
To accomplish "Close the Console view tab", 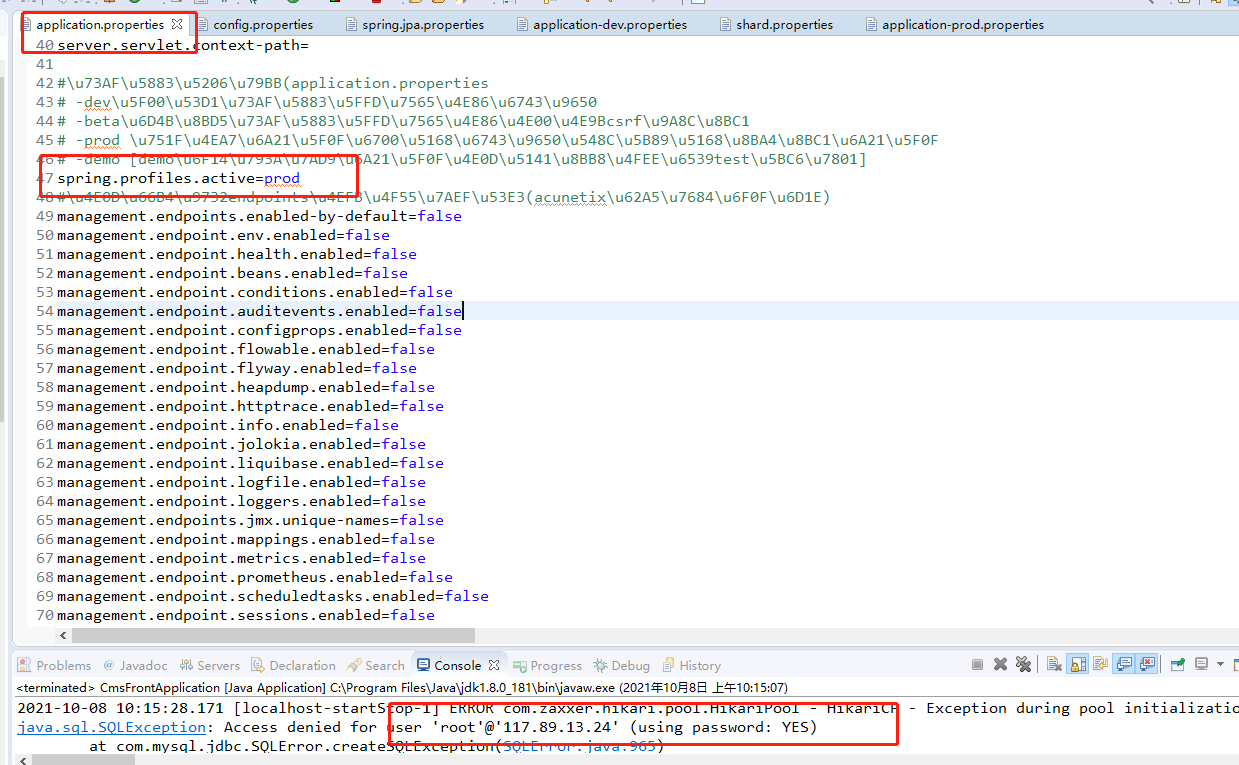I will pyautogui.click(x=493, y=665).
